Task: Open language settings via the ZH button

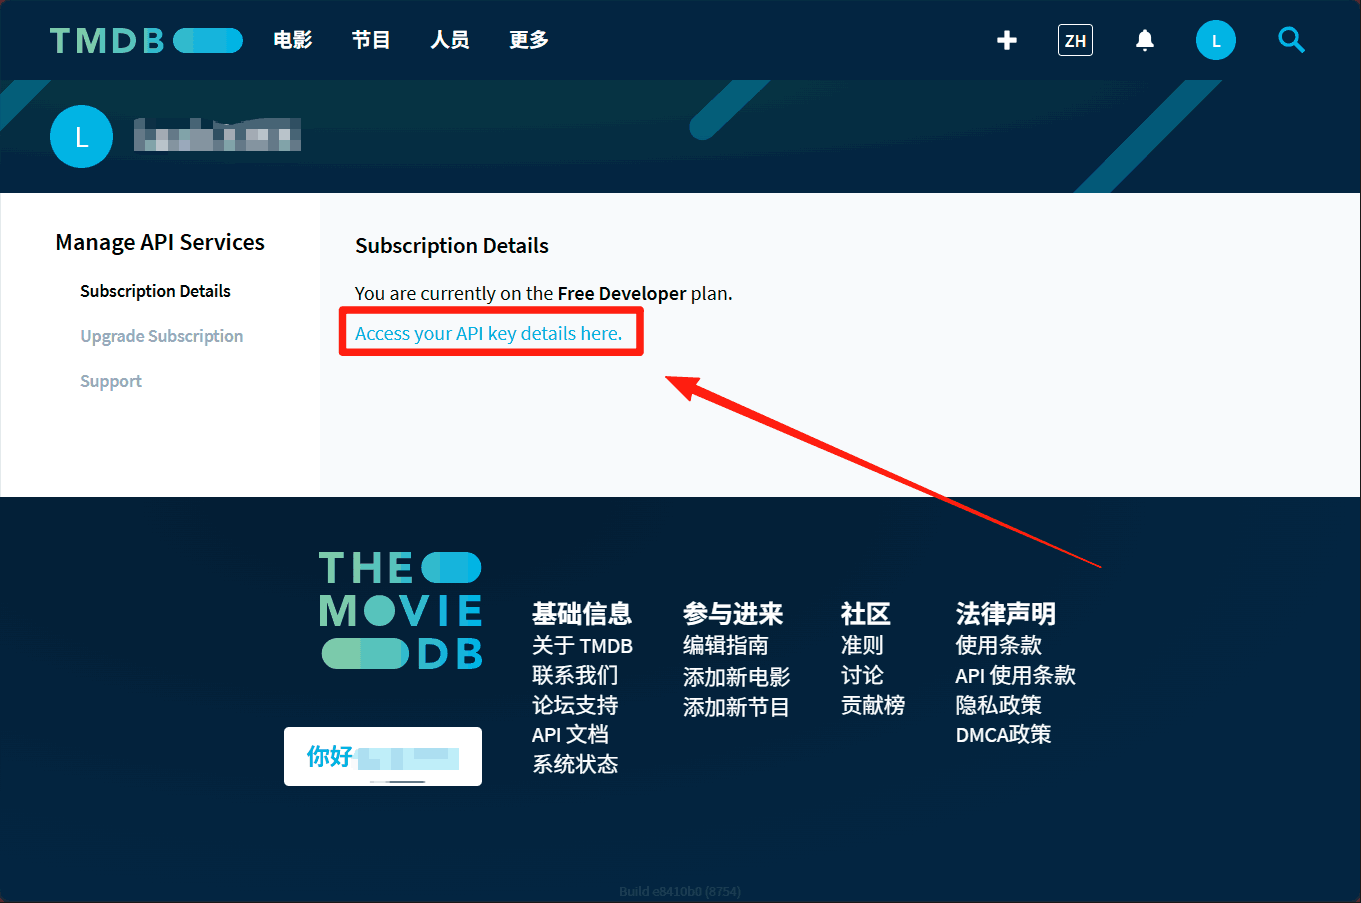Action: point(1075,40)
